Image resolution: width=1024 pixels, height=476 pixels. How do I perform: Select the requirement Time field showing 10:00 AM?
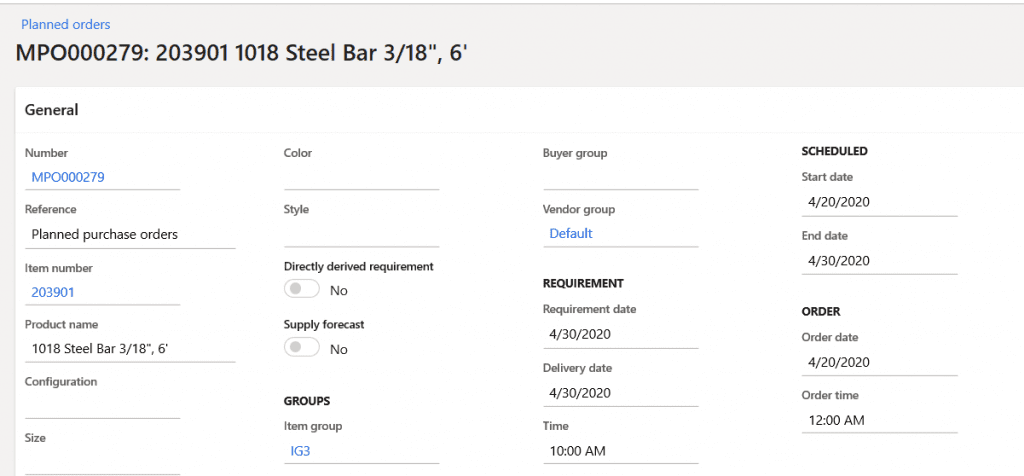(620, 451)
